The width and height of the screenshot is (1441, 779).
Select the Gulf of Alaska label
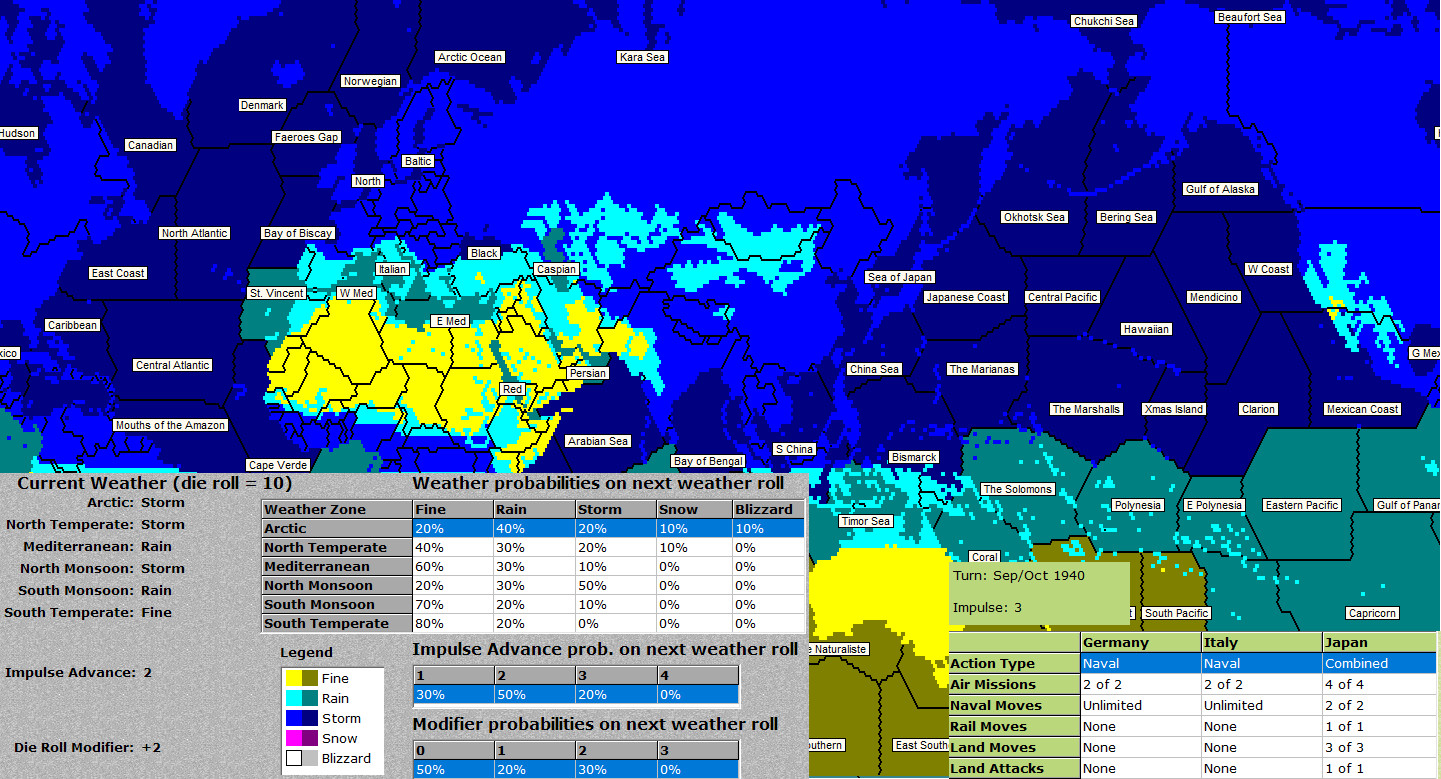coord(1220,189)
